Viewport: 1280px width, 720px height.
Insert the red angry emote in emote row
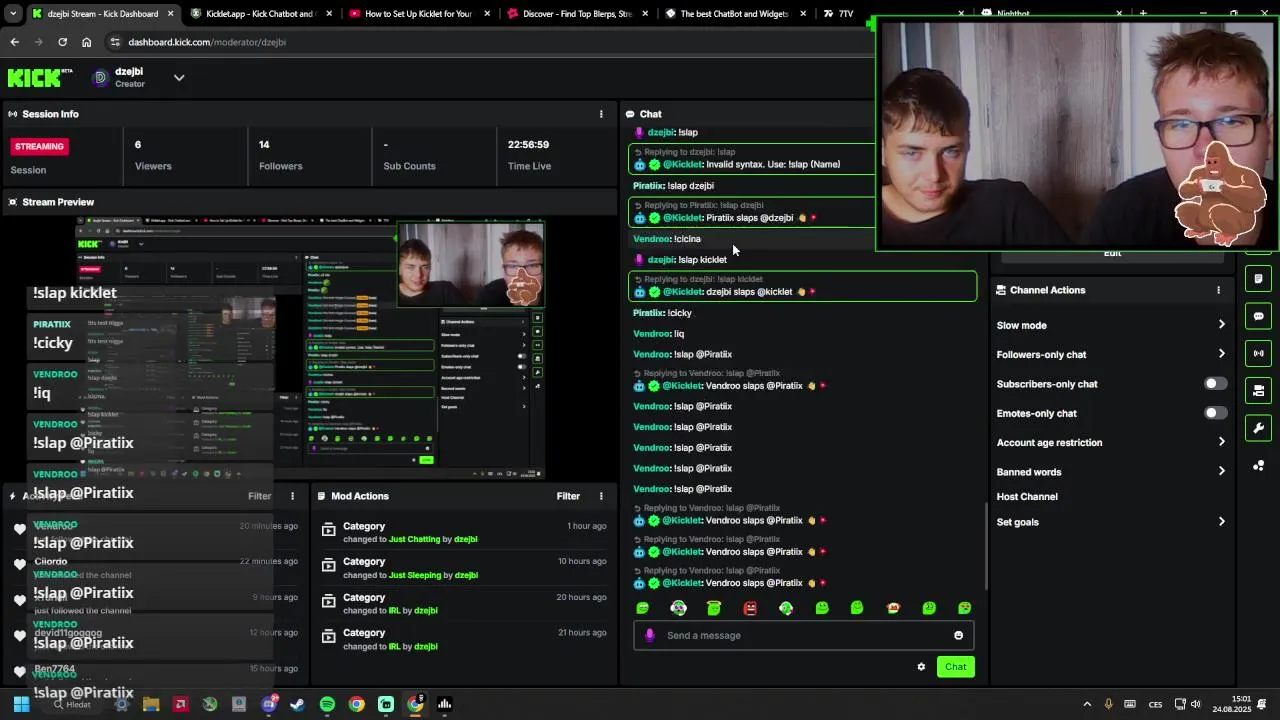(x=750, y=608)
